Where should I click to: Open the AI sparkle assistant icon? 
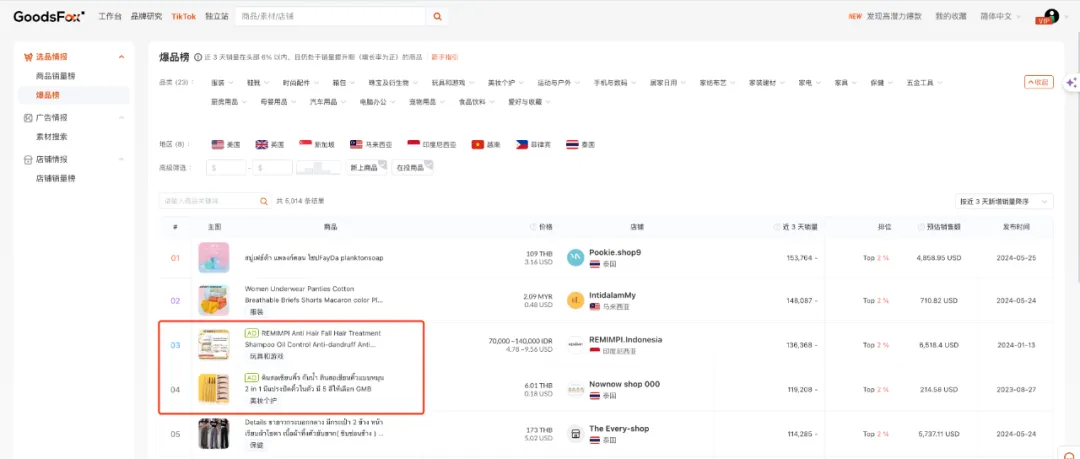(x=1072, y=82)
